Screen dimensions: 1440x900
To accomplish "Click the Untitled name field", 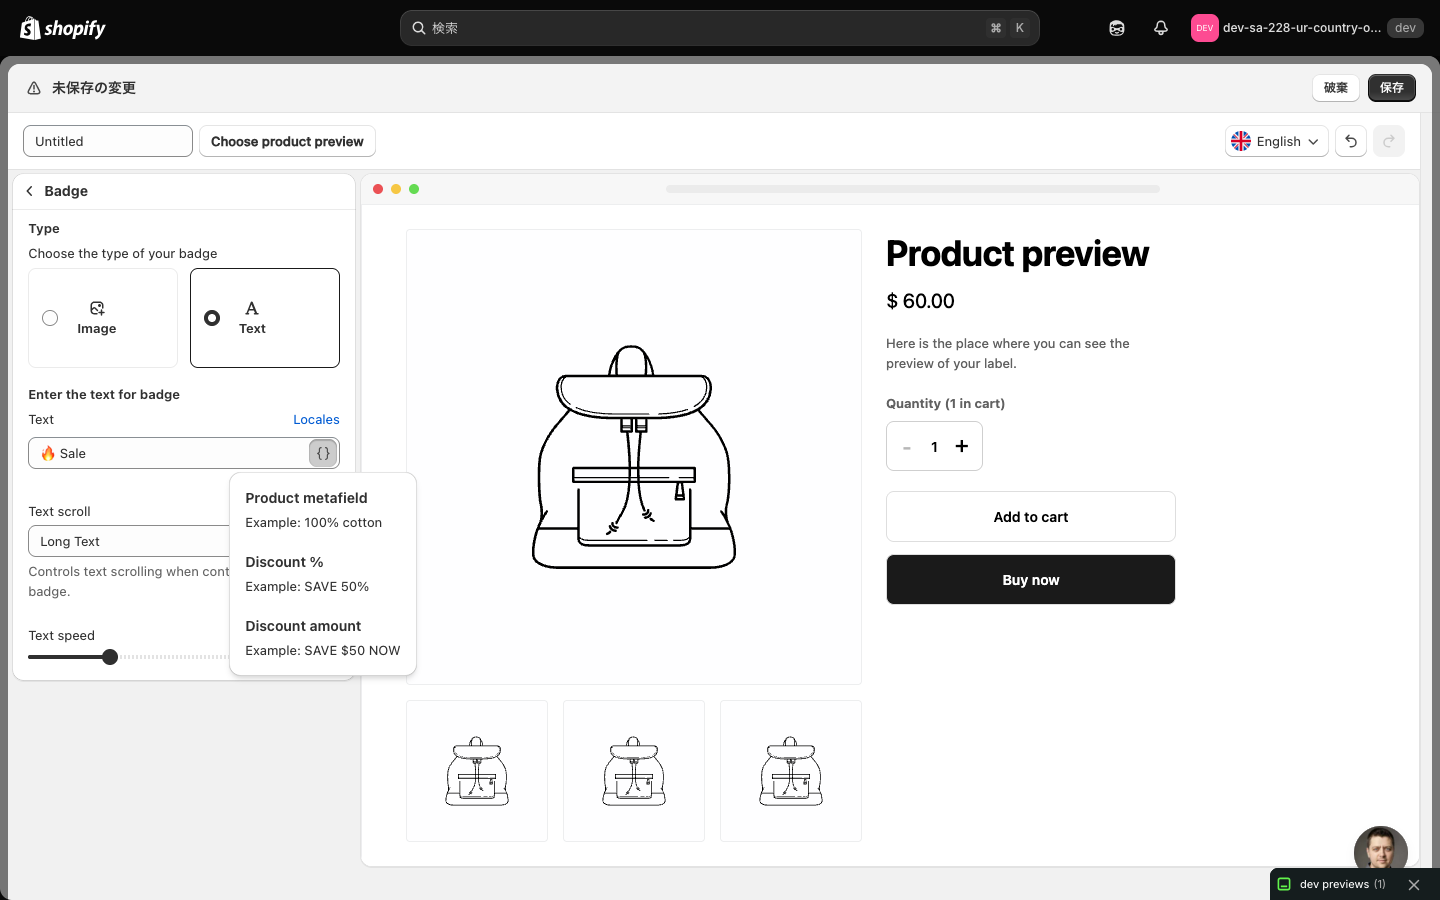I will pos(108,141).
